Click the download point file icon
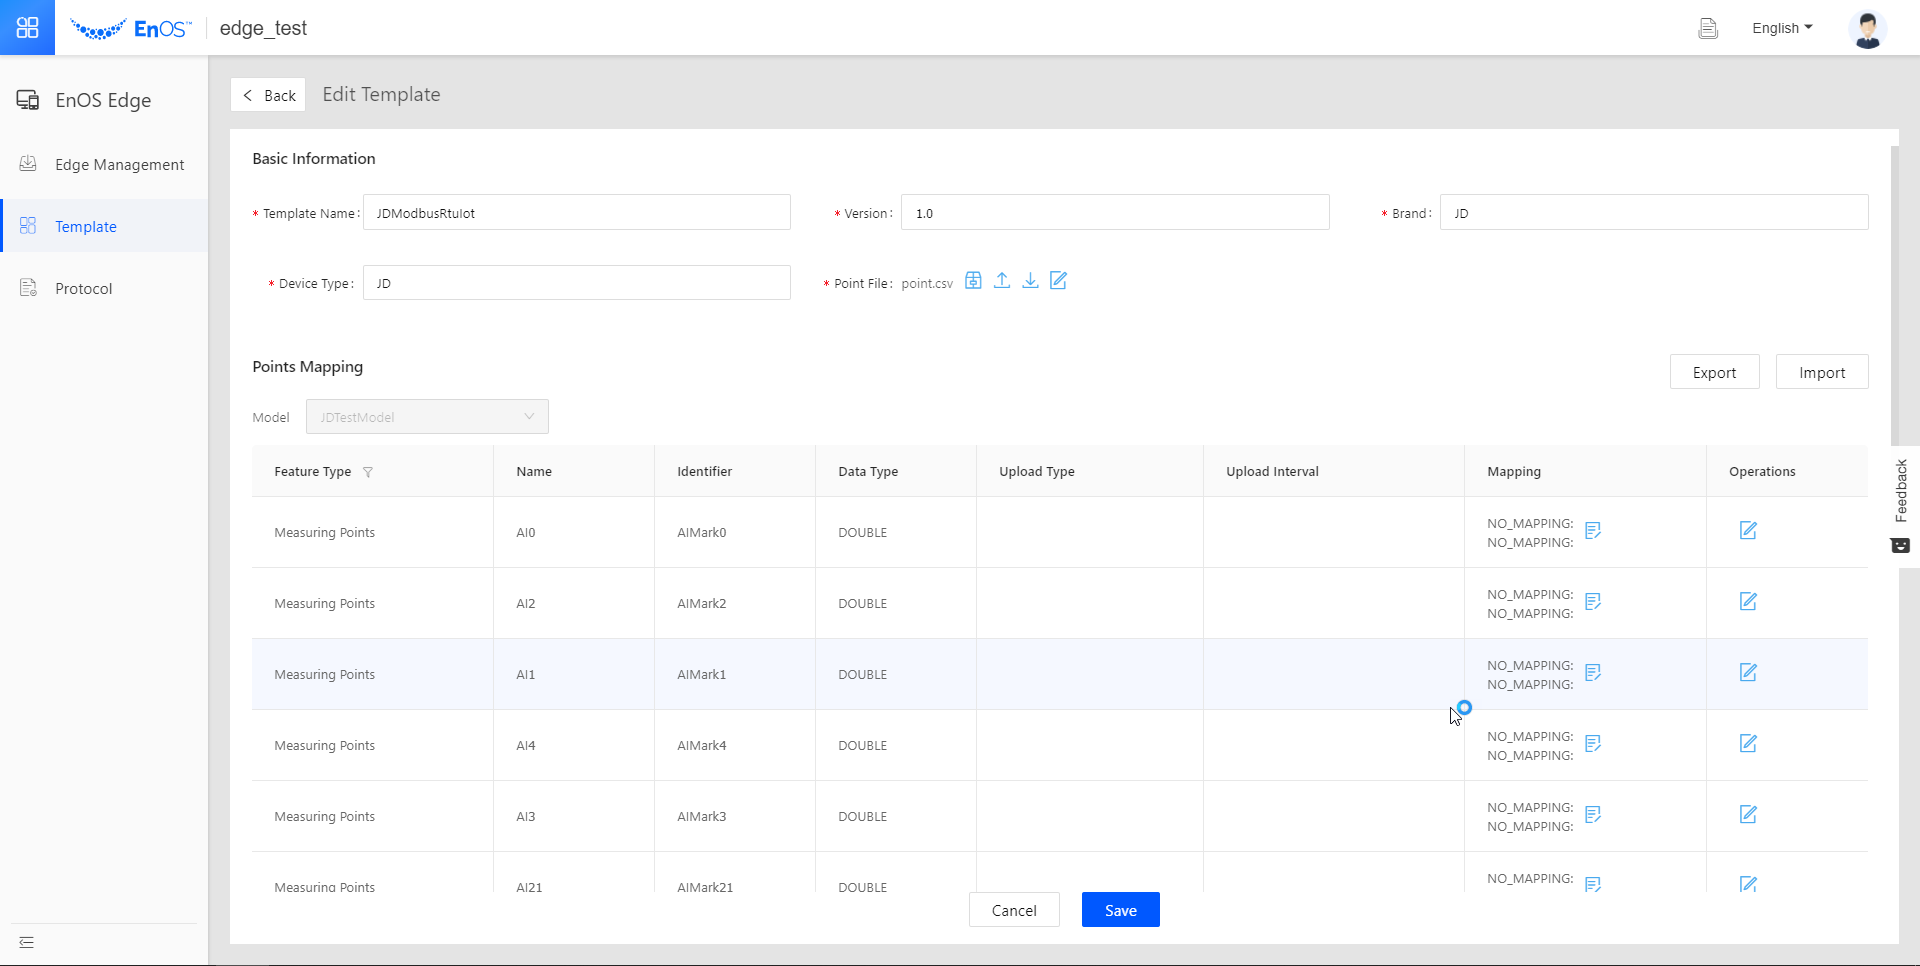 tap(1030, 281)
